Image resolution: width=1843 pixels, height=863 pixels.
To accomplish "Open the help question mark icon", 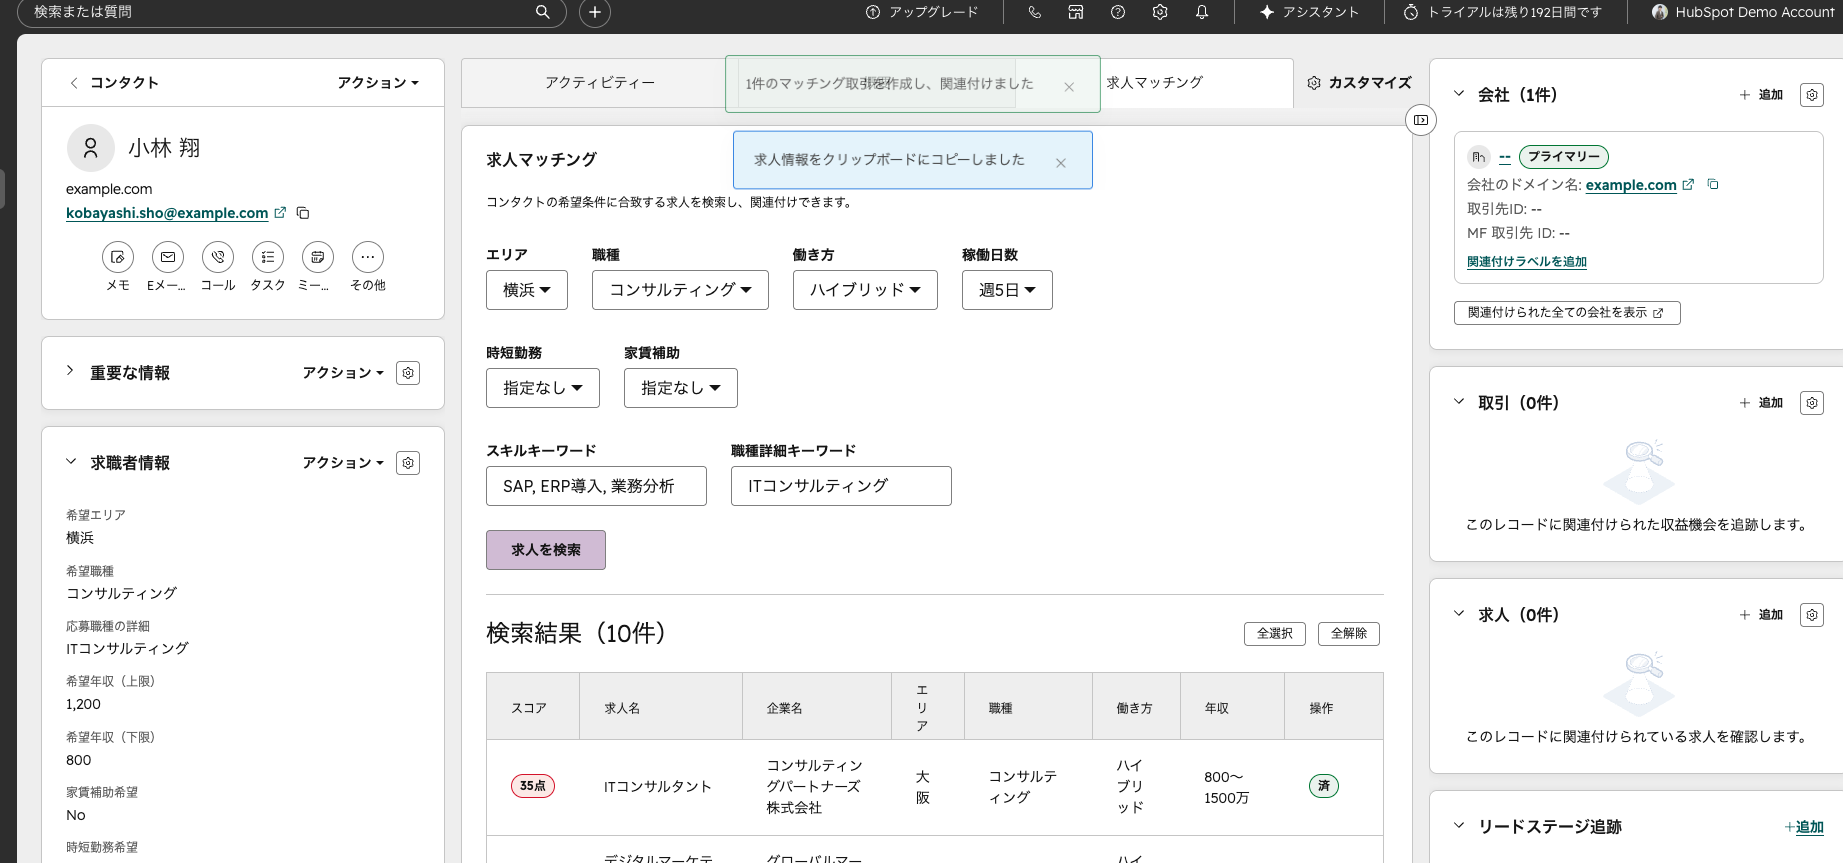I will coord(1118,12).
